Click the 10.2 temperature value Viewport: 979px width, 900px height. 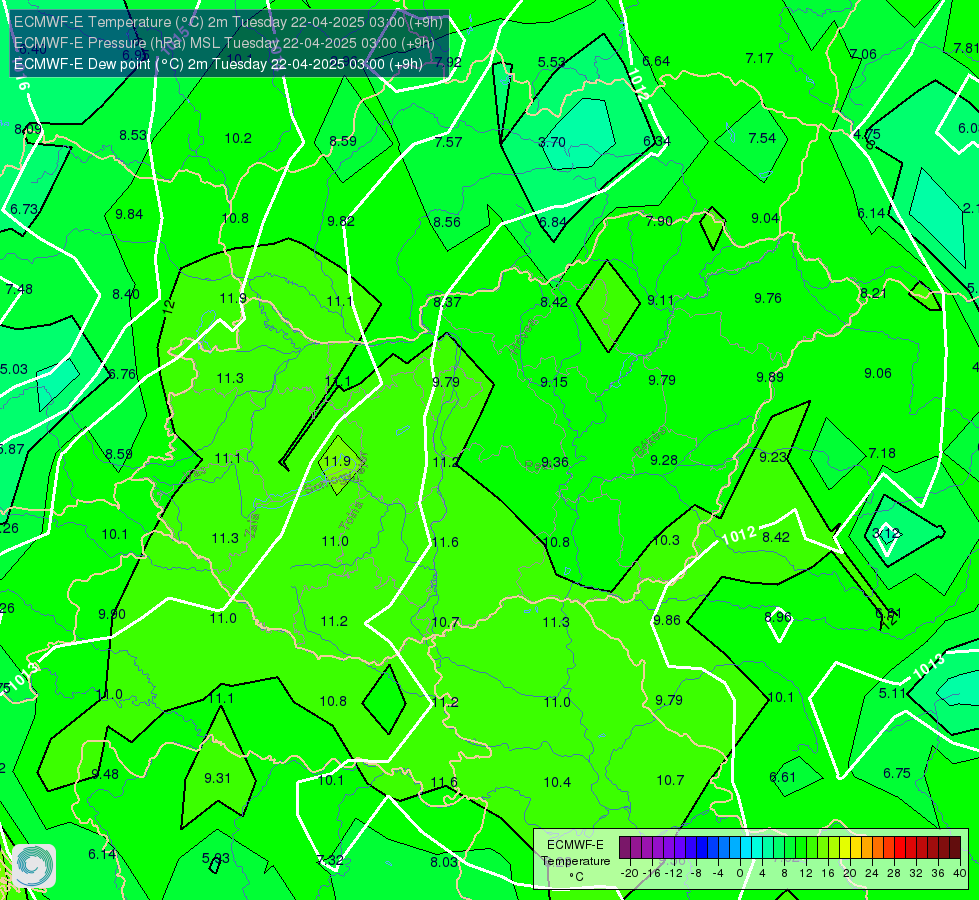(x=238, y=139)
